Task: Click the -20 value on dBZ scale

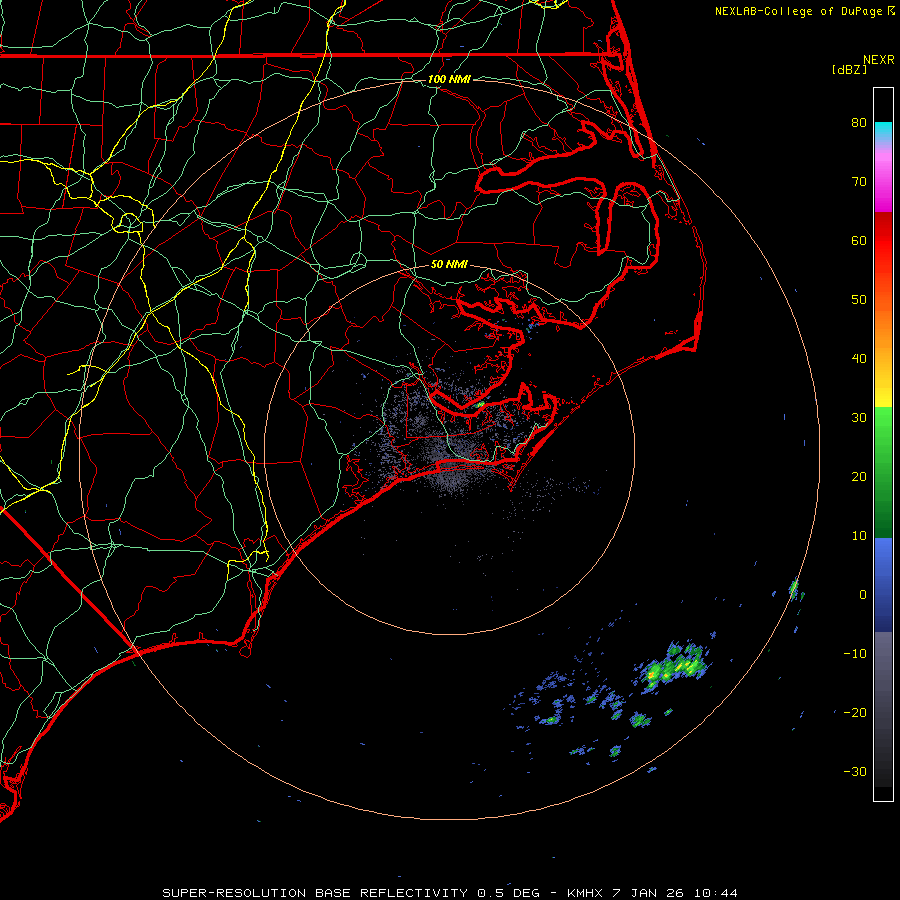Action: pyautogui.click(x=855, y=713)
